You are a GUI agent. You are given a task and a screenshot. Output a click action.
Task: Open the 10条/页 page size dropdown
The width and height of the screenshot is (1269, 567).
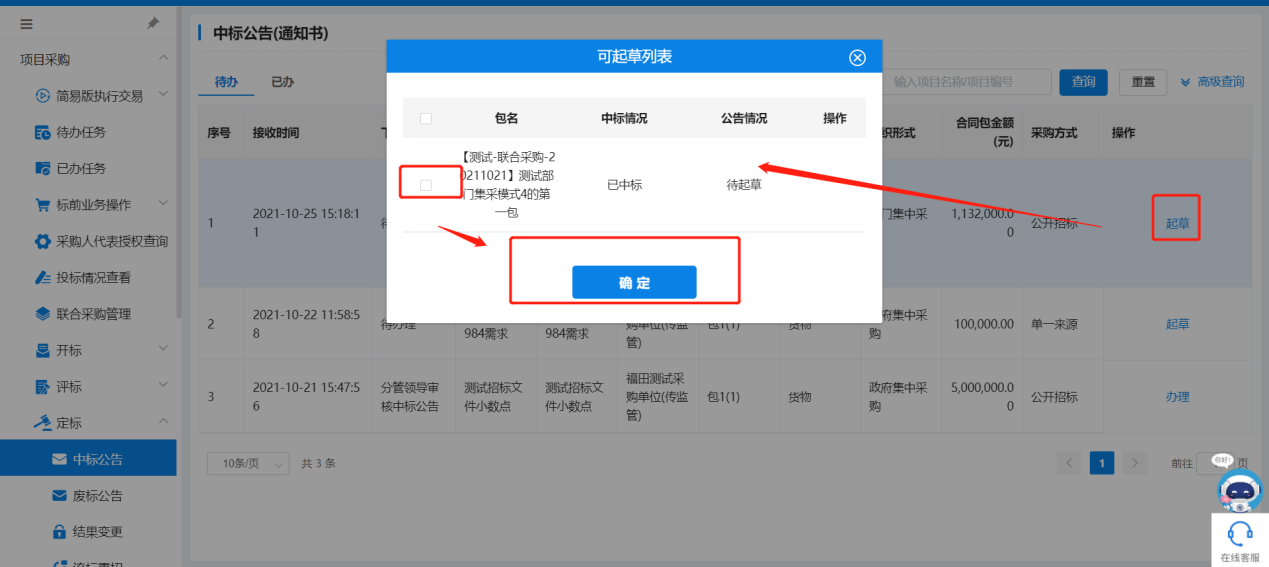(247, 463)
